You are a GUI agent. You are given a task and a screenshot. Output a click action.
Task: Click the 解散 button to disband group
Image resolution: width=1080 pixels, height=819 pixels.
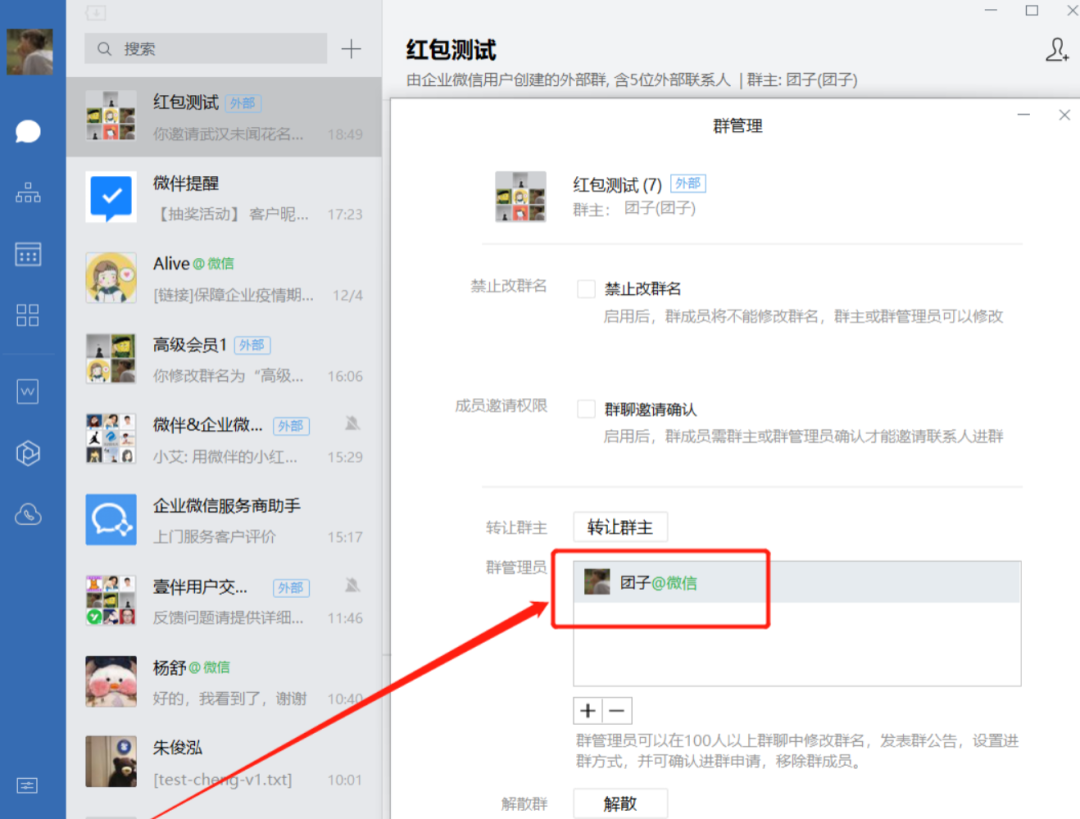click(x=620, y=803)
